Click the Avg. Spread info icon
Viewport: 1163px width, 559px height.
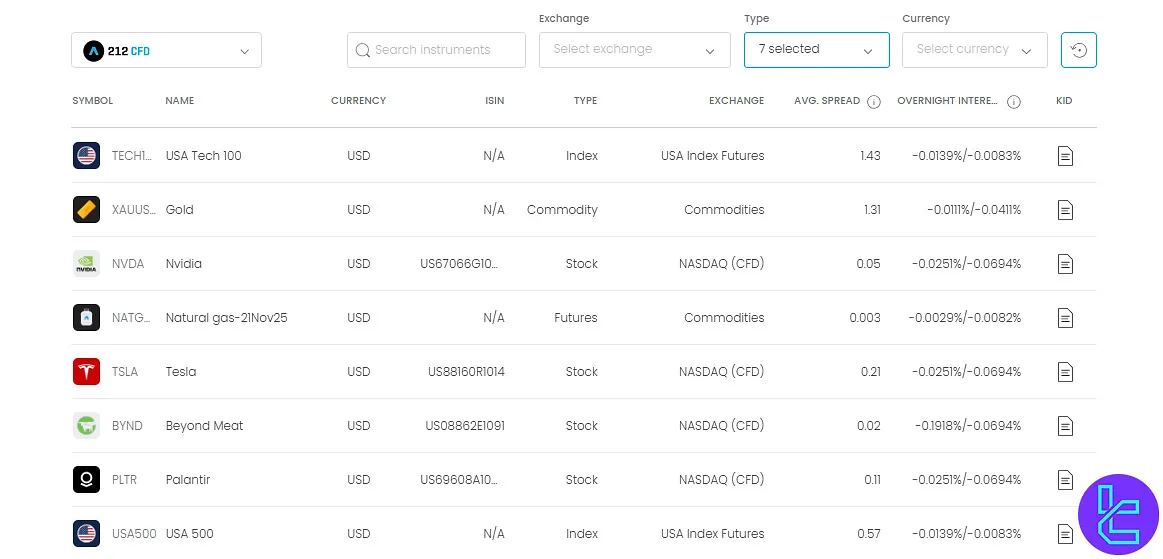pyautogui.click(x=873, y=102)
